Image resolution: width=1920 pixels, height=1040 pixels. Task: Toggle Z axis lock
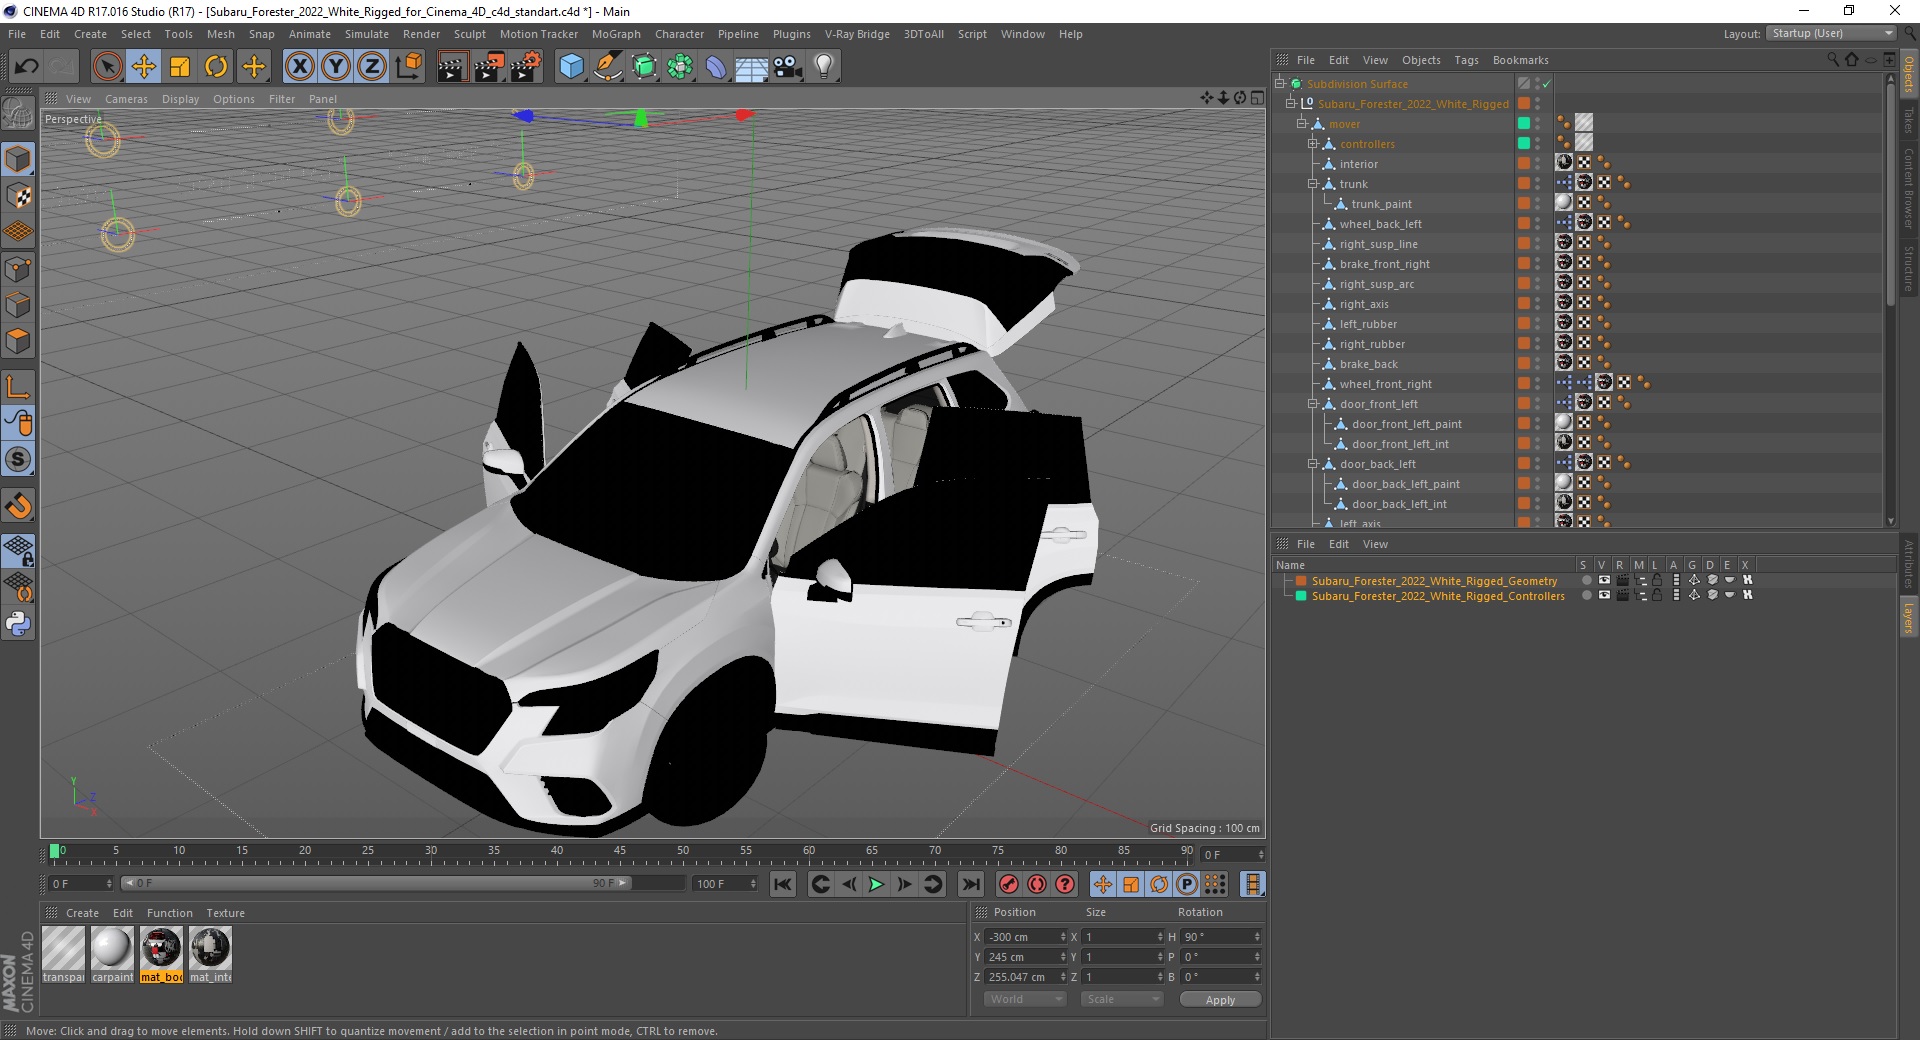tap(372, 67)
